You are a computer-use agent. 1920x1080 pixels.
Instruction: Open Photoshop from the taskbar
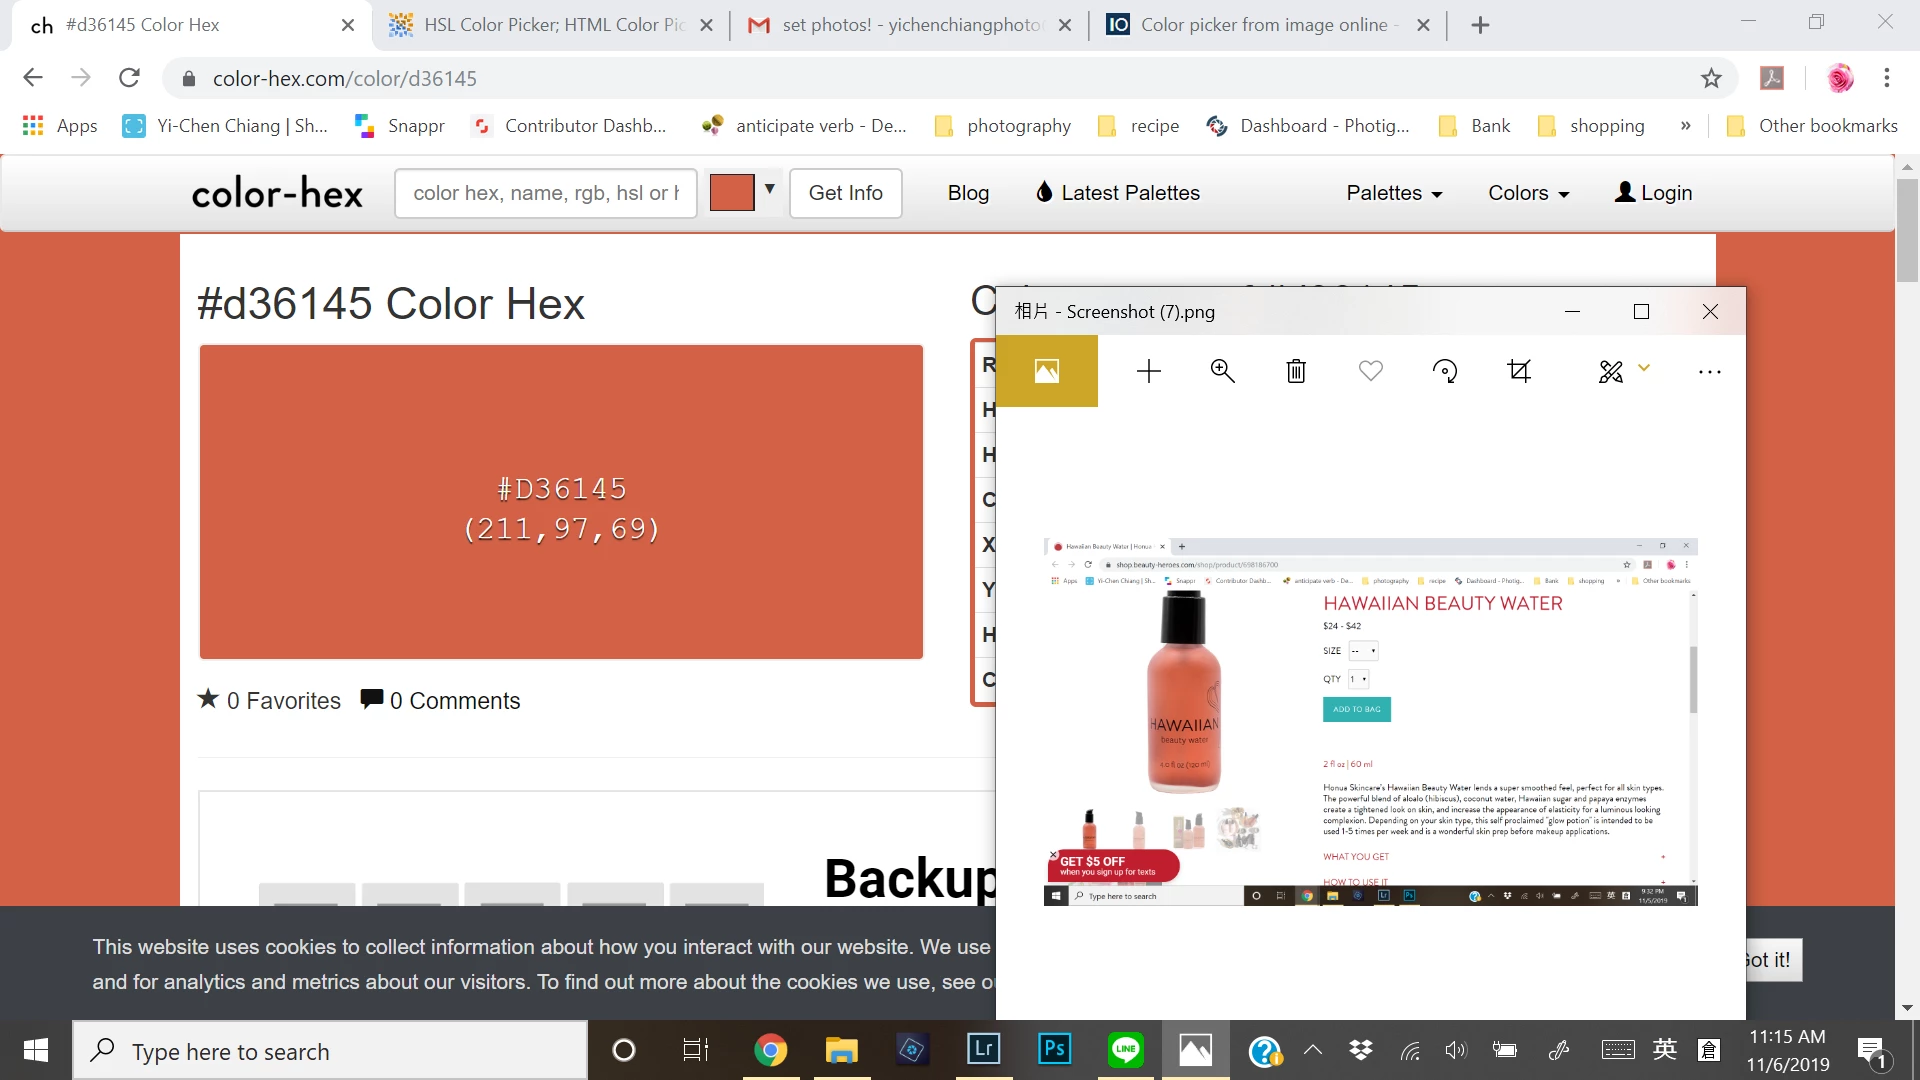point(1054,1049)
